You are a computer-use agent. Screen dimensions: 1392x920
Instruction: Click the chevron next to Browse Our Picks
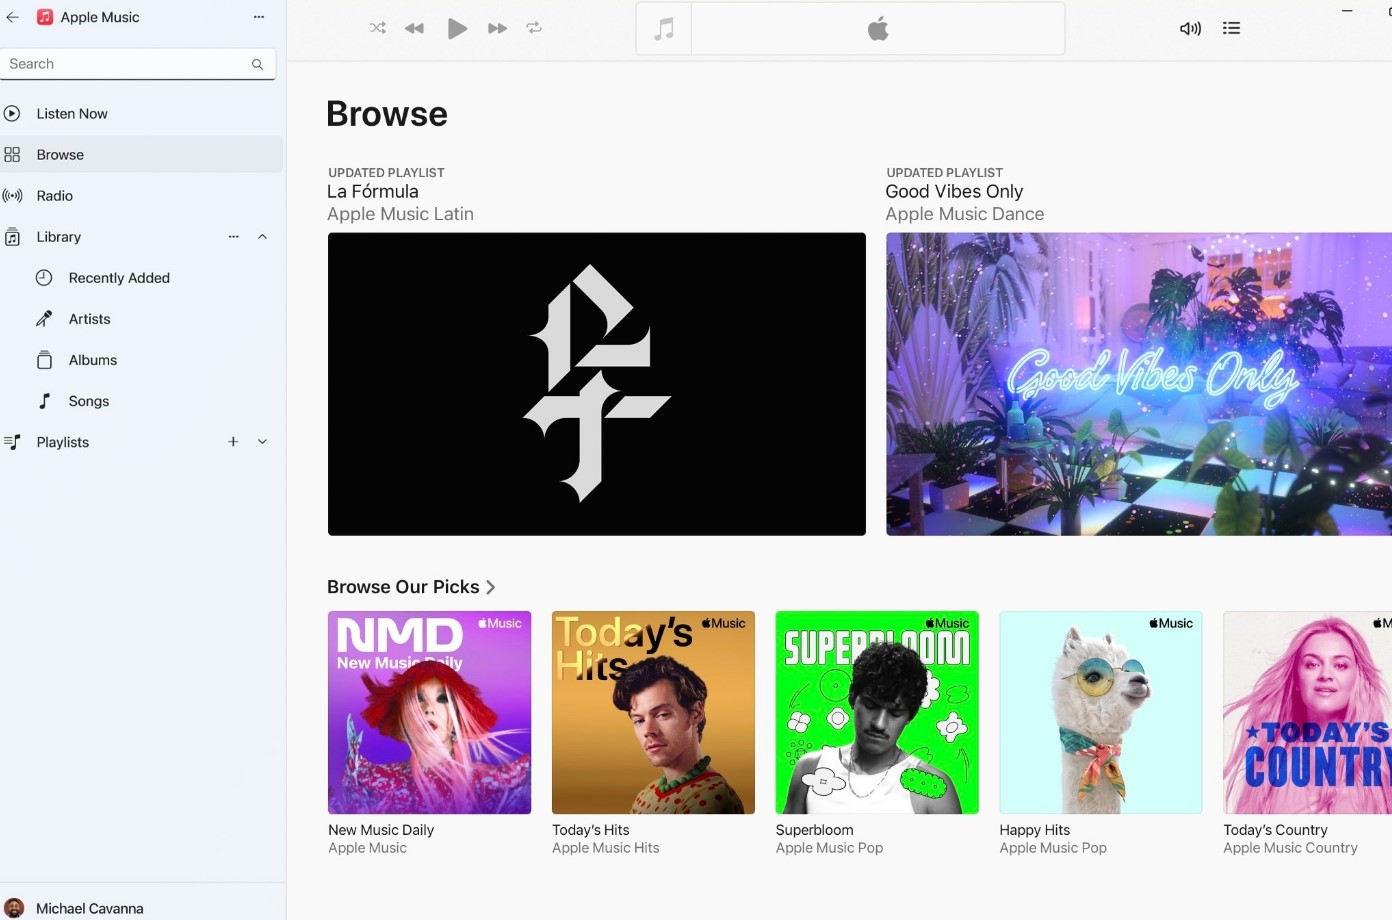[x=491, y=587]
